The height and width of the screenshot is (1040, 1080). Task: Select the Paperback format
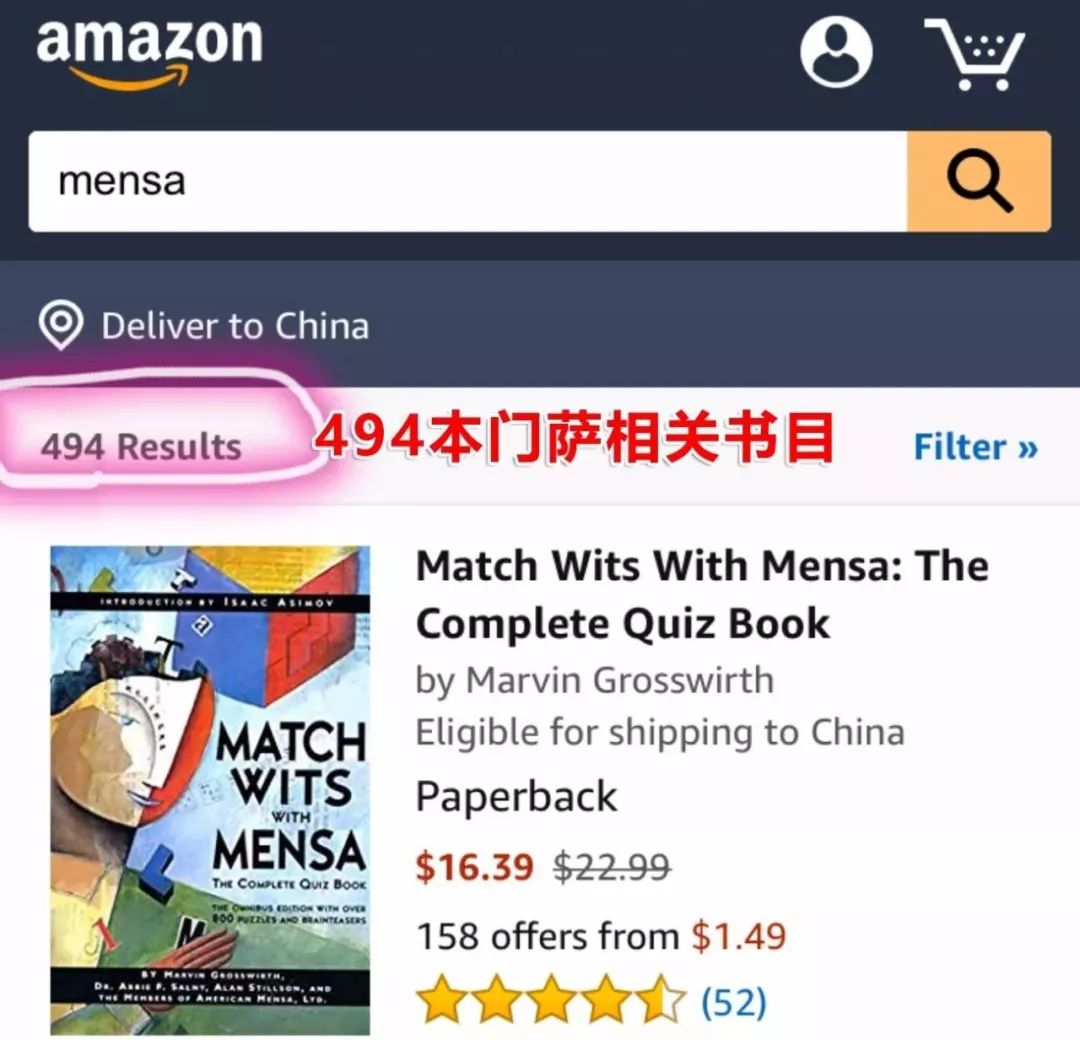517,796
